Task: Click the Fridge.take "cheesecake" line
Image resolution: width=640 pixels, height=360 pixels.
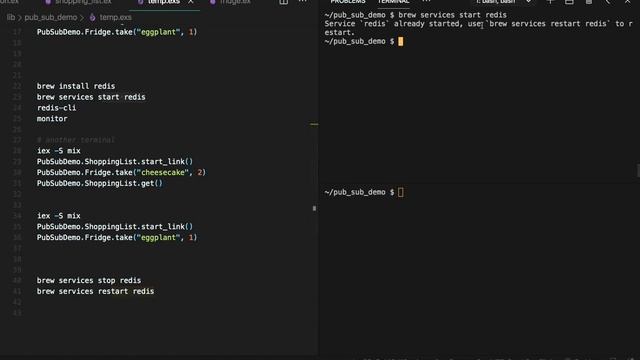Action: pos(121,173)
